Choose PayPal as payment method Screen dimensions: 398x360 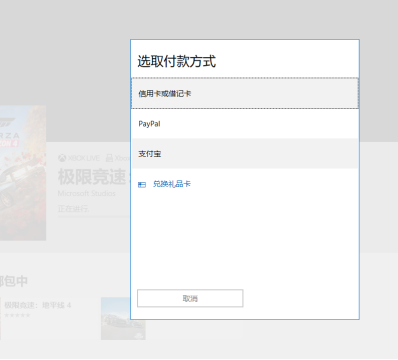pyautogui.click(x=245, y=124)
